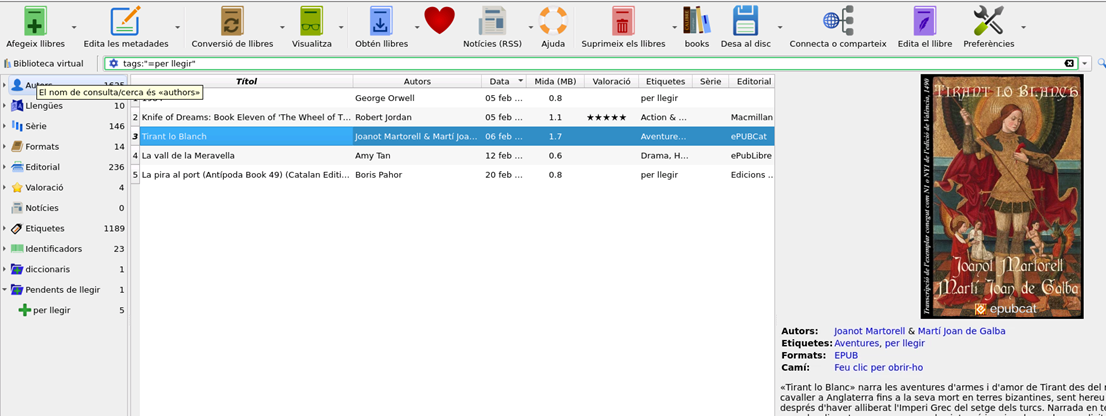The image size is (1106, 416).
Task: Sort by the Autors column header
Action: click(x=417, y=81)
